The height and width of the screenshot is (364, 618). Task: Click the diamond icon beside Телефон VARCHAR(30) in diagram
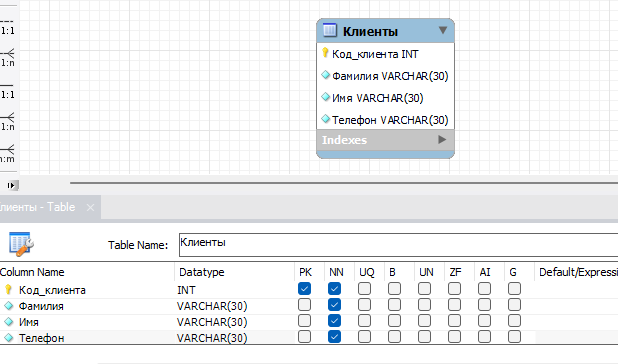click(326, 118)
